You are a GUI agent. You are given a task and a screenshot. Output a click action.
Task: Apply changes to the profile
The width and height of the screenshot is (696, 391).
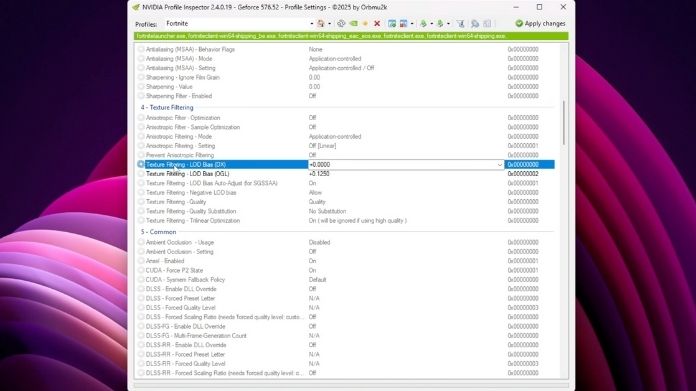(540, 24)
